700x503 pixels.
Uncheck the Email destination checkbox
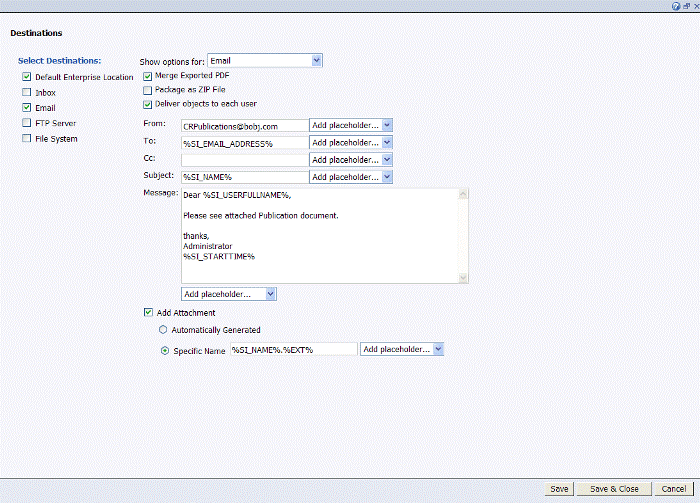(x=27, y=108)
